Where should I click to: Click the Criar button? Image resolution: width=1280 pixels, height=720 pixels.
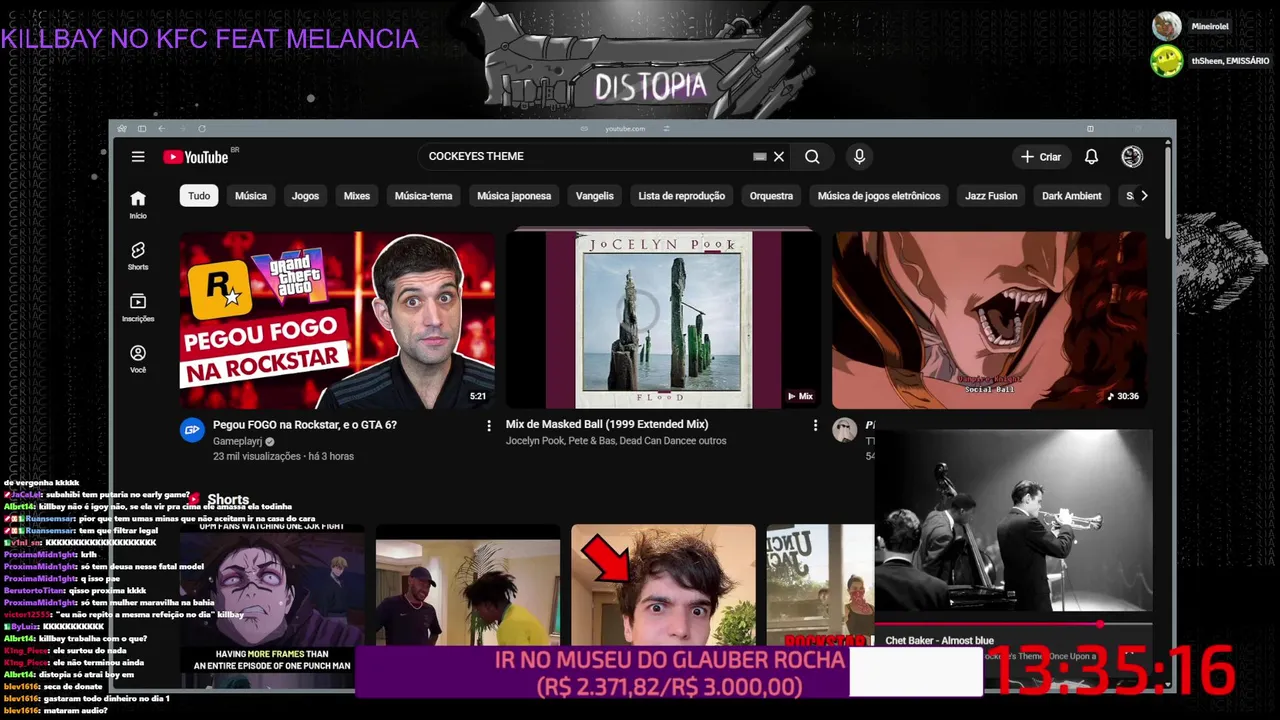click(x=1041, y=157)
